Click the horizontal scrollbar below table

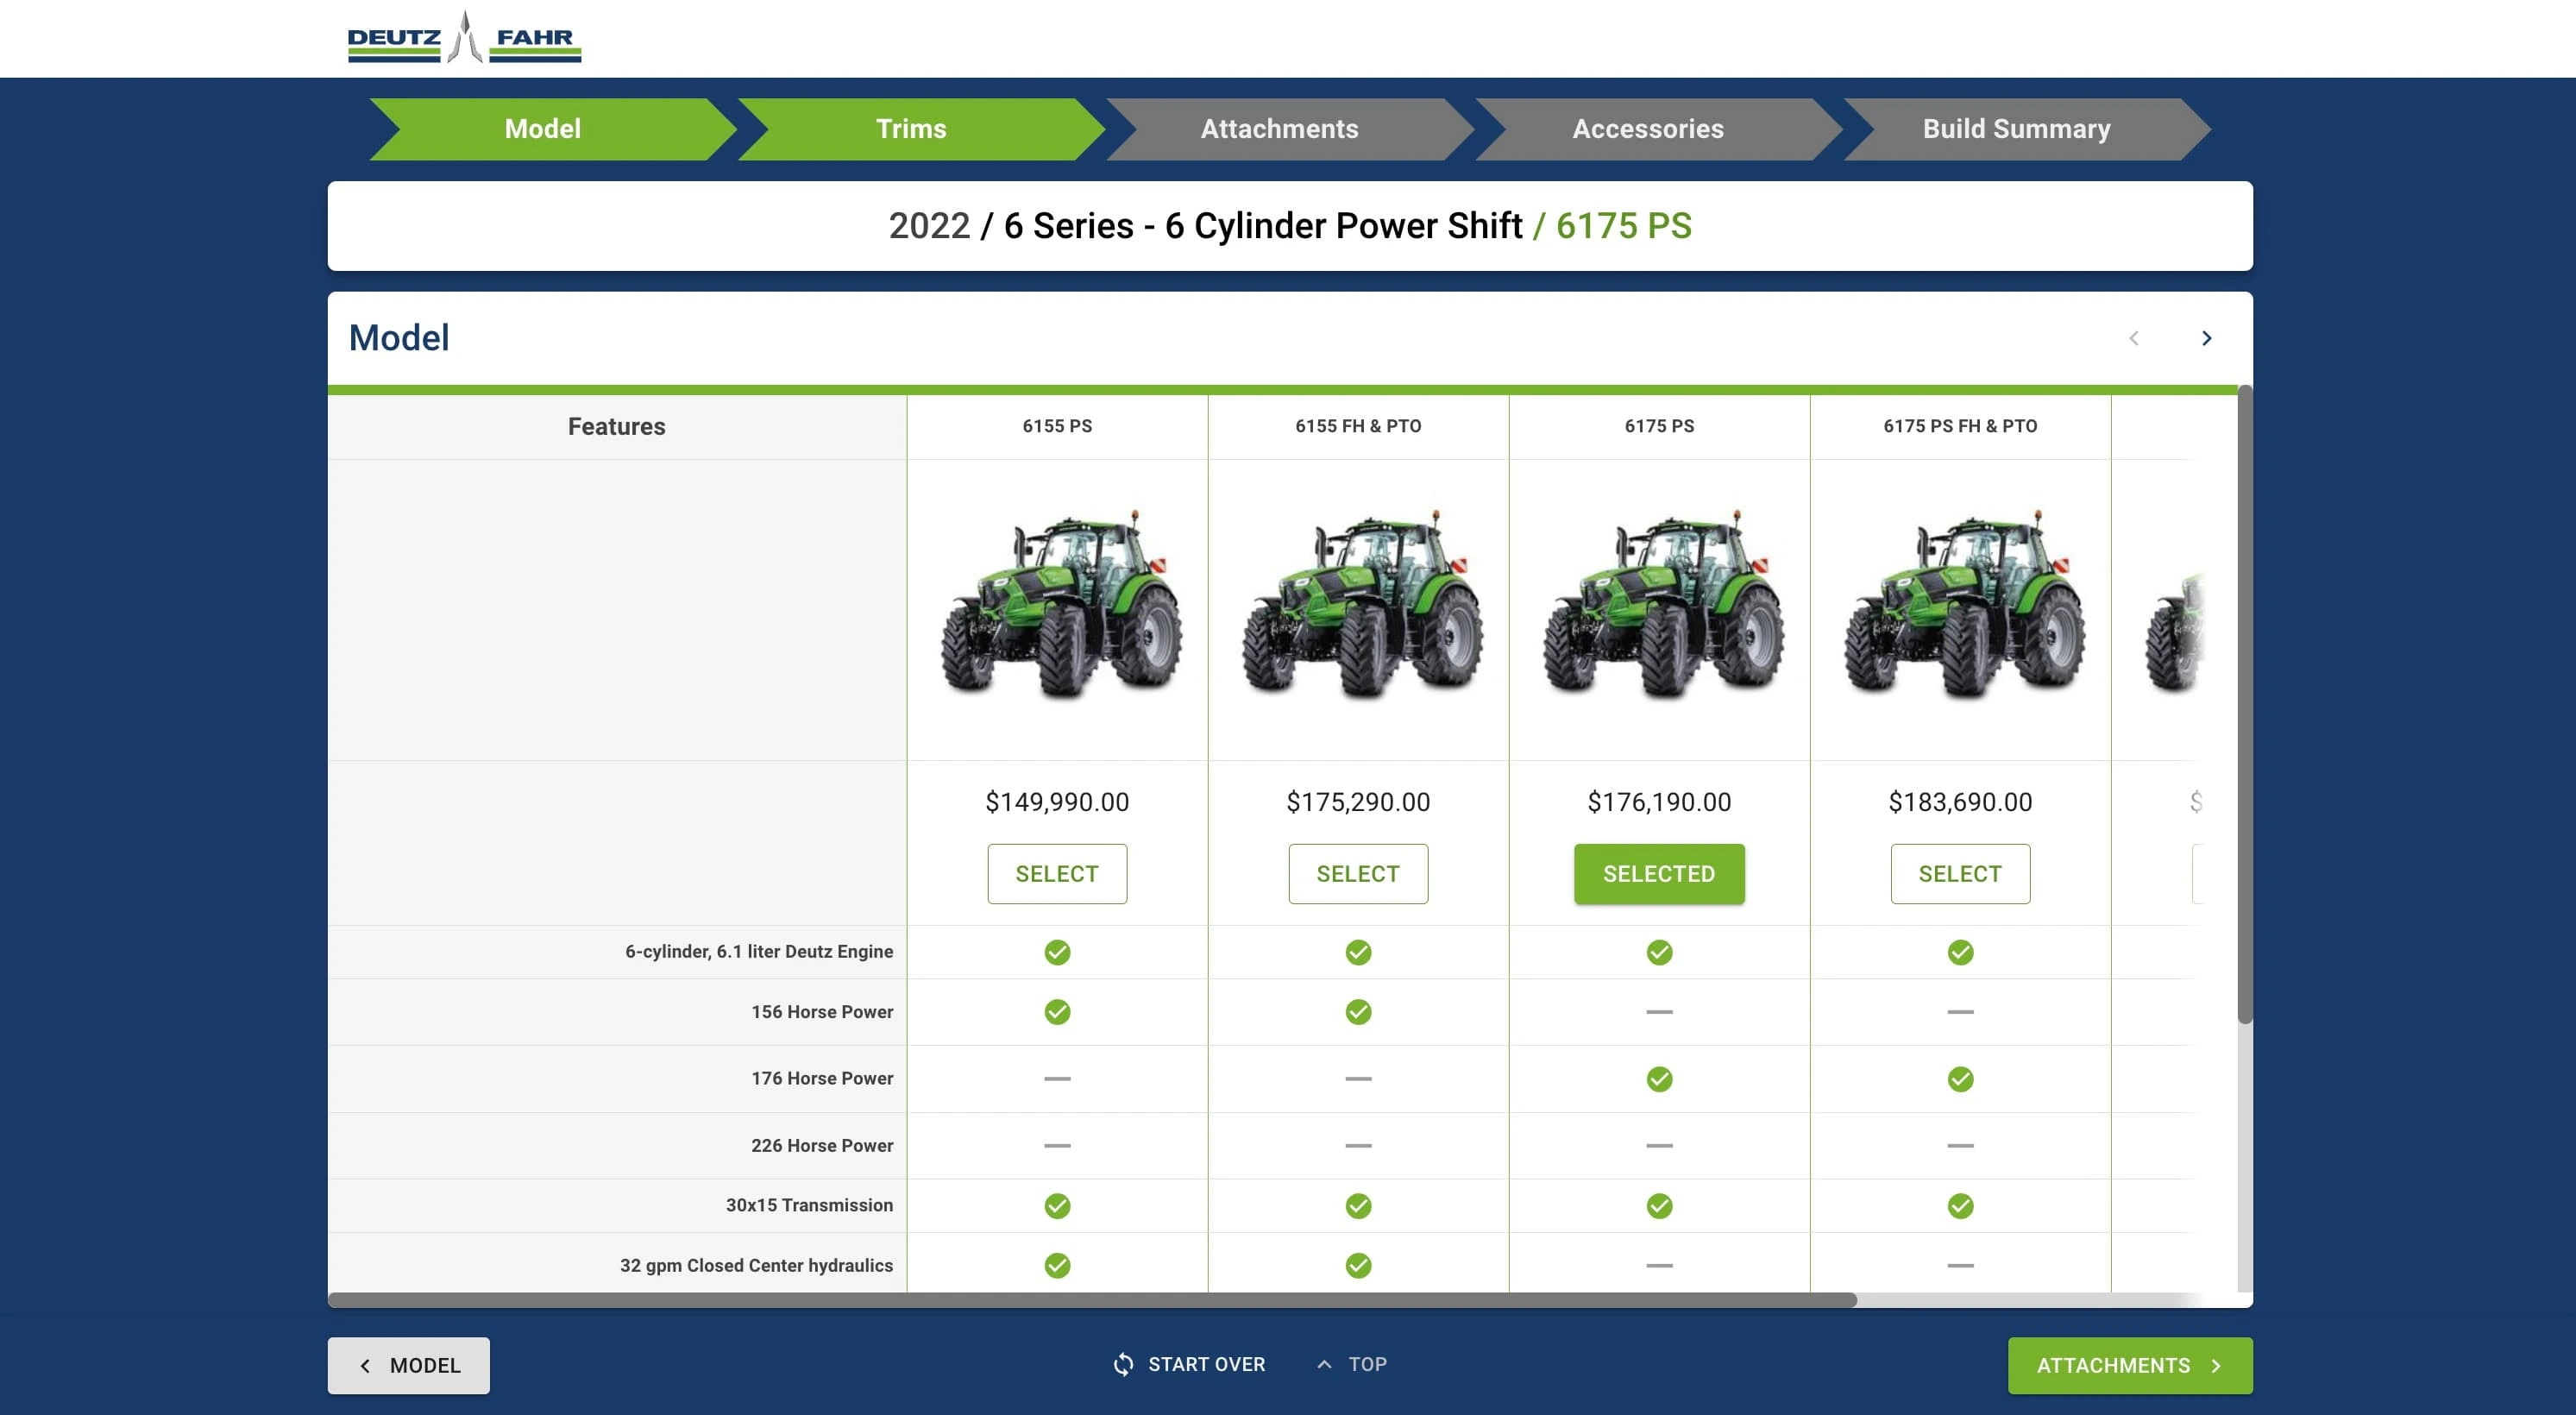1092,1300
